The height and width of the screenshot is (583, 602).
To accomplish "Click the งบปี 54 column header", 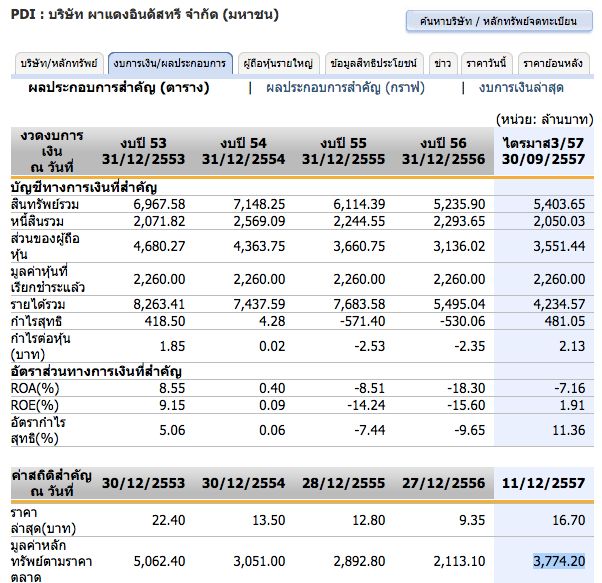I will point(243,151).
